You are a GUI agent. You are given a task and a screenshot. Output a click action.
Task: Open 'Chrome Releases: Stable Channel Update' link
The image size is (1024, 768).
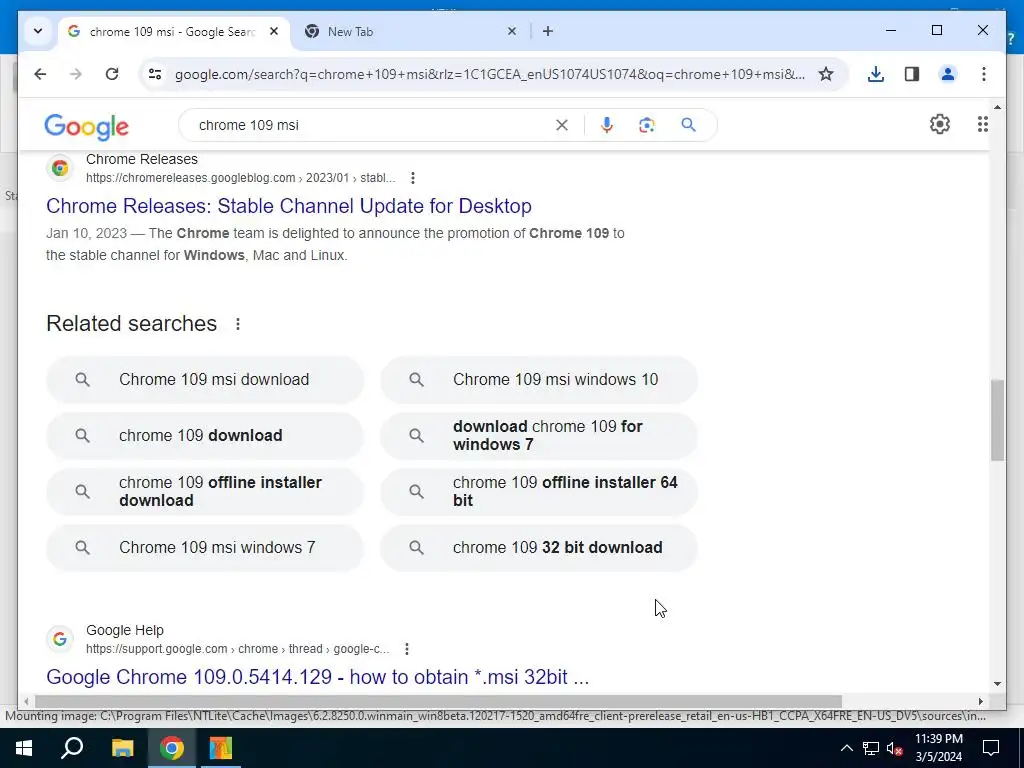(289, 206)
